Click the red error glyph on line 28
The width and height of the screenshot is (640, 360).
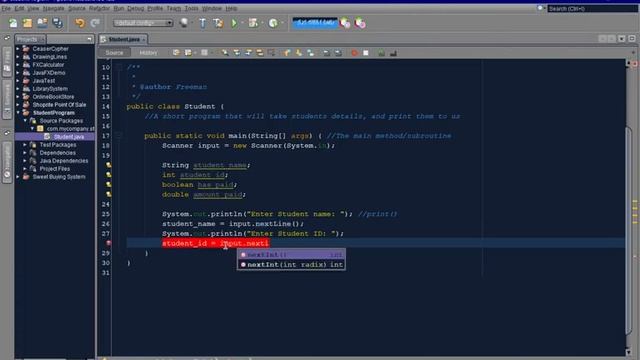tap(109, 243)
